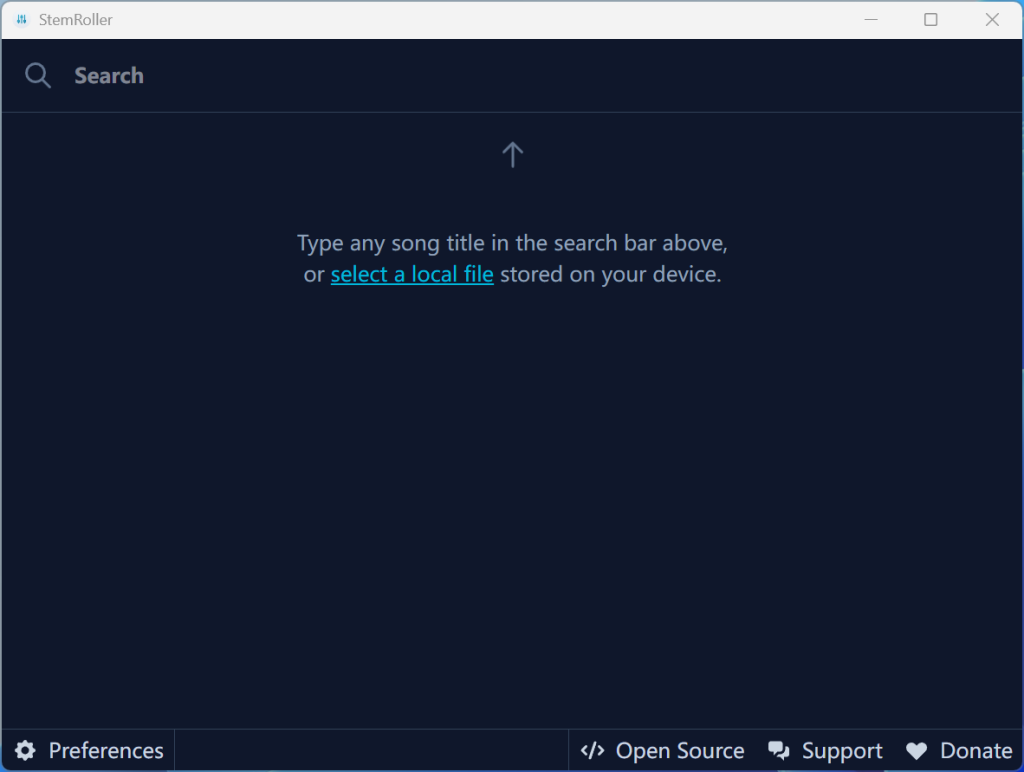Click the Open Source code brackets icon
1024x772 pixels.
(592, 751)
